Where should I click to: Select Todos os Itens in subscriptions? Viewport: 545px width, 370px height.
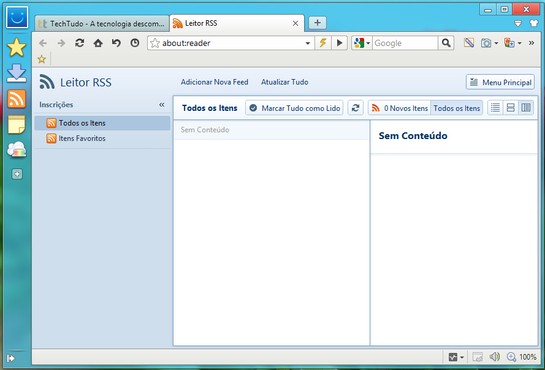(103, 123)
